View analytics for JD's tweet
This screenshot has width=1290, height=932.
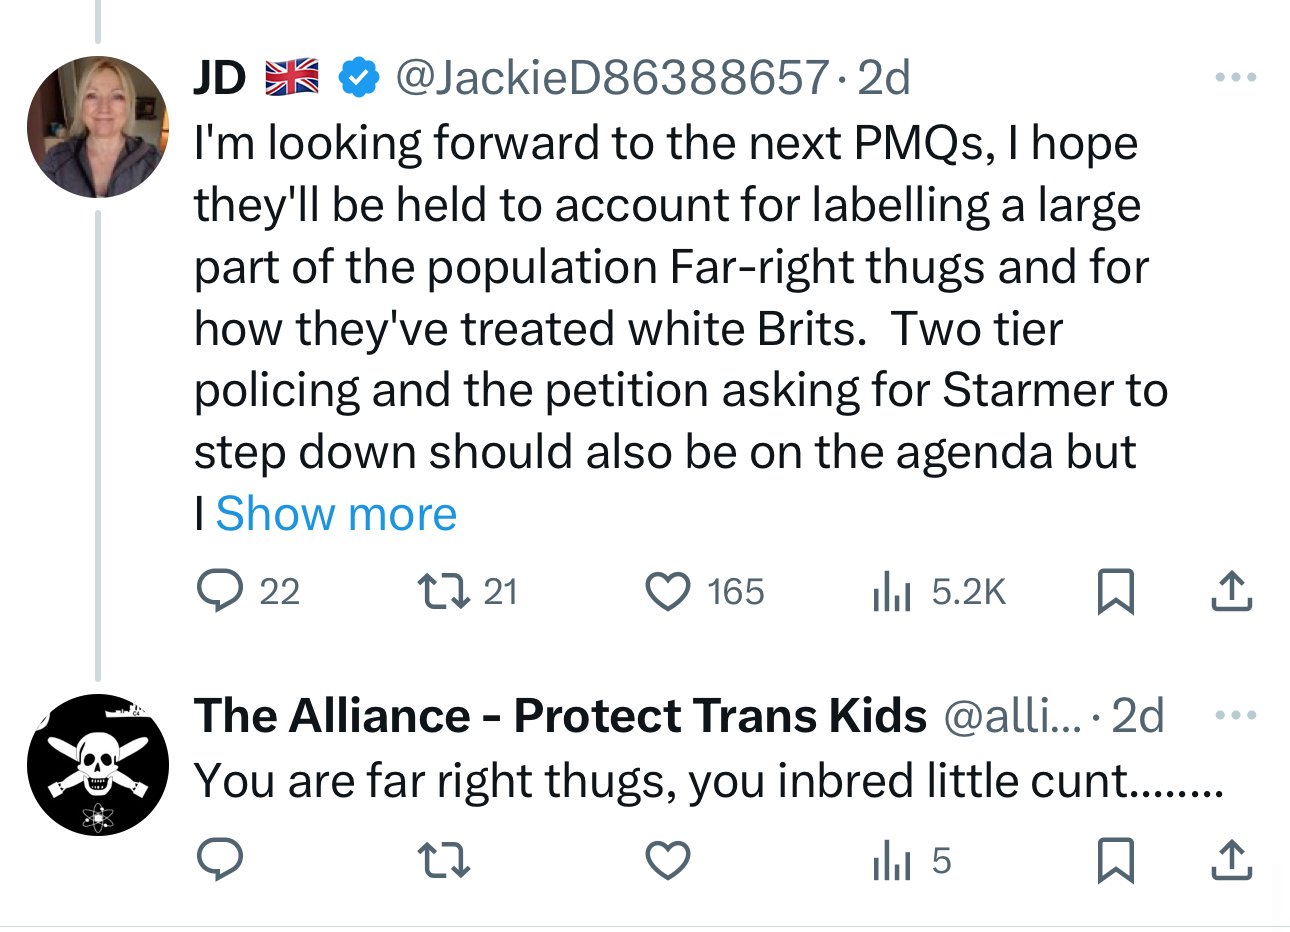[x=892, y=591]
